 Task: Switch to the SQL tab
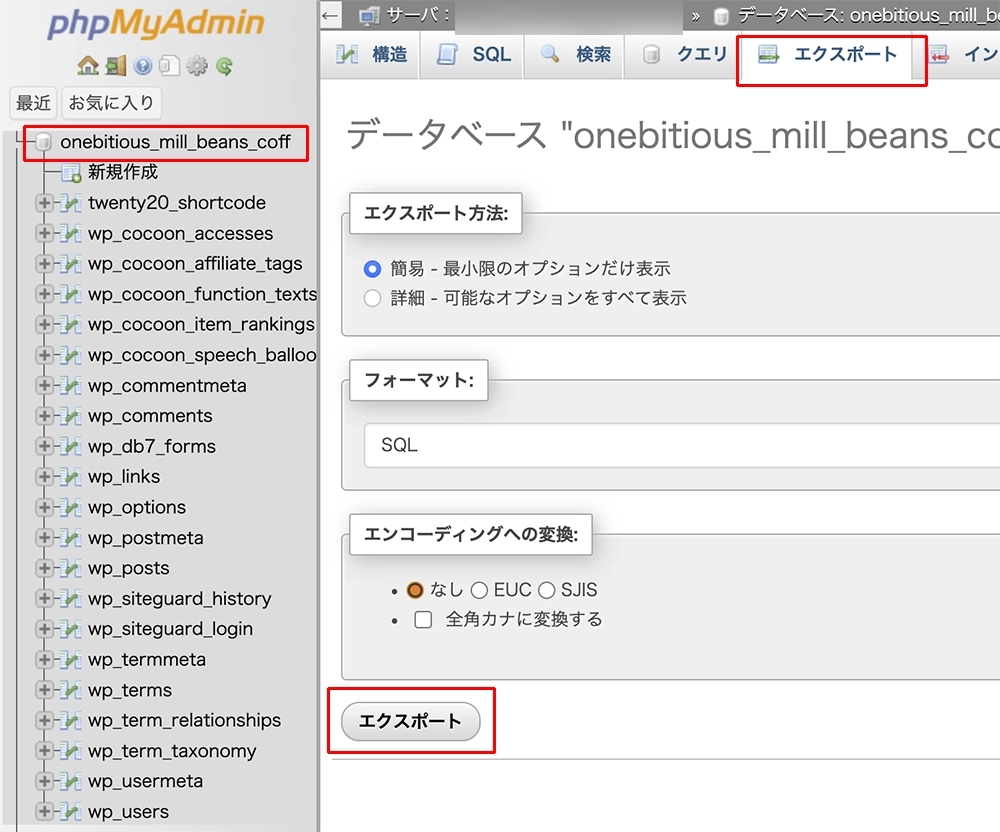tap(474, 55)
